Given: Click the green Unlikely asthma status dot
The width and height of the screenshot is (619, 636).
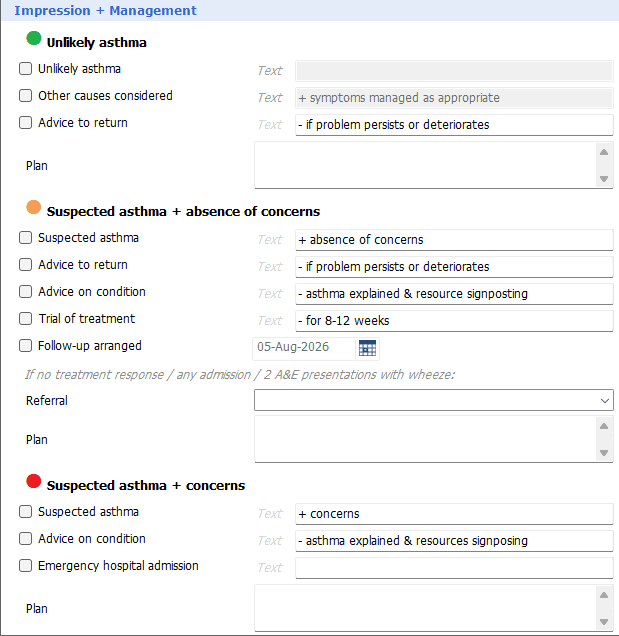Looking at the screenshot, I should 34,39.
